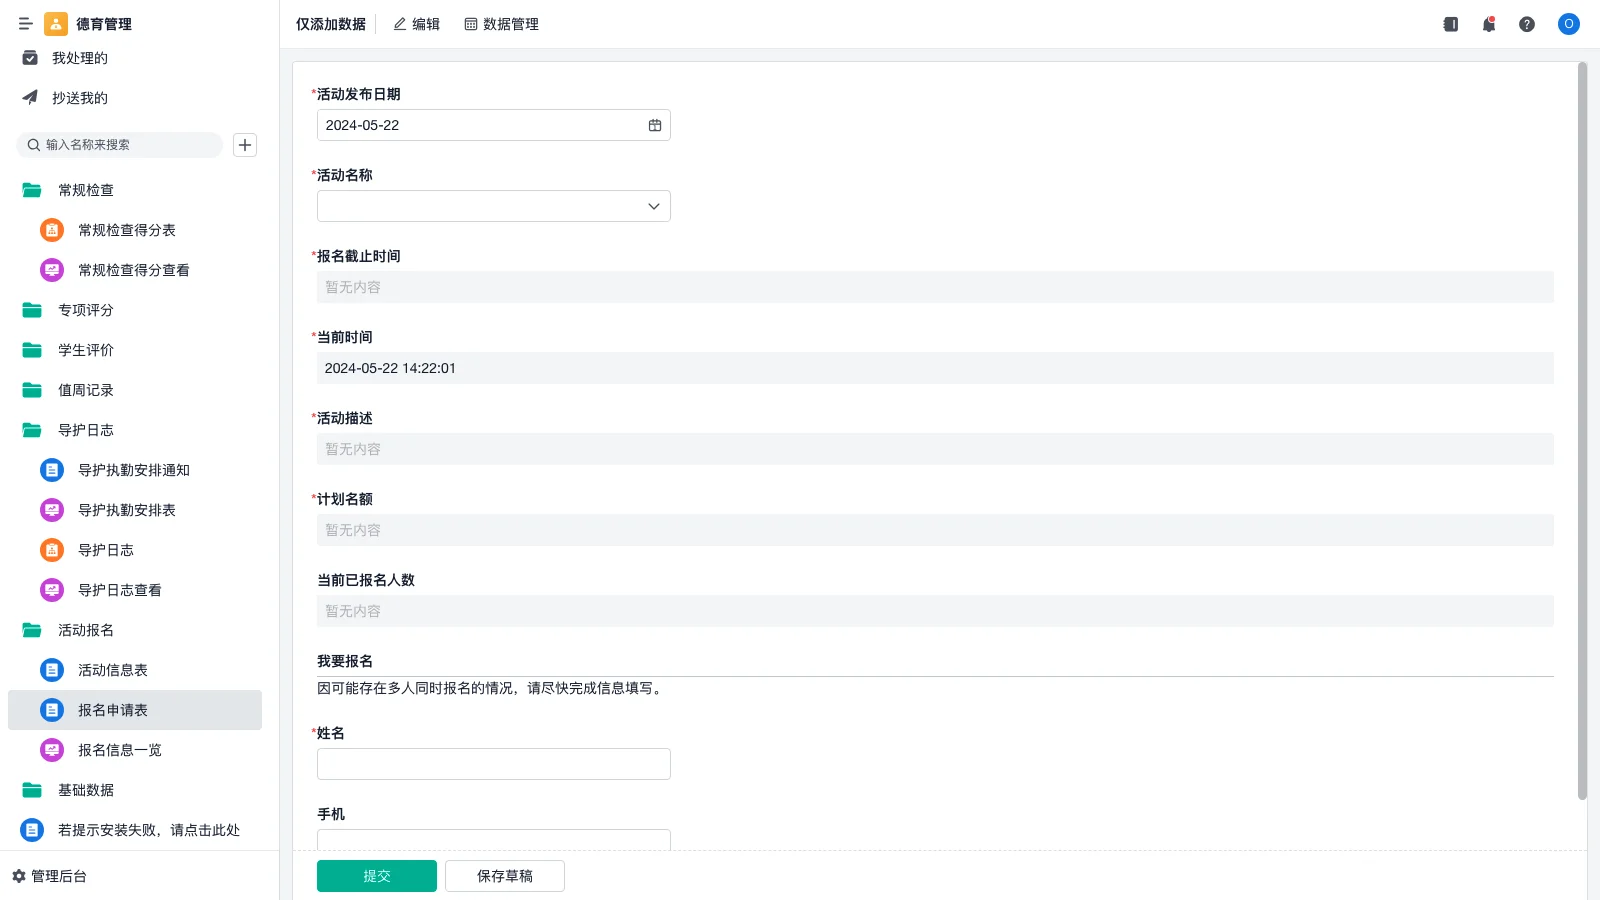This screenshot has width=1600, height=900.
Task: Click the dark book icon in top bar
Action: coord(1451,24)
